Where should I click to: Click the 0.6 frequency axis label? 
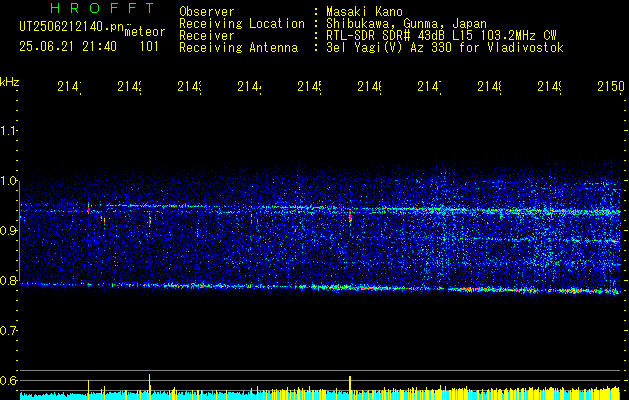click(x=9, y=380)
